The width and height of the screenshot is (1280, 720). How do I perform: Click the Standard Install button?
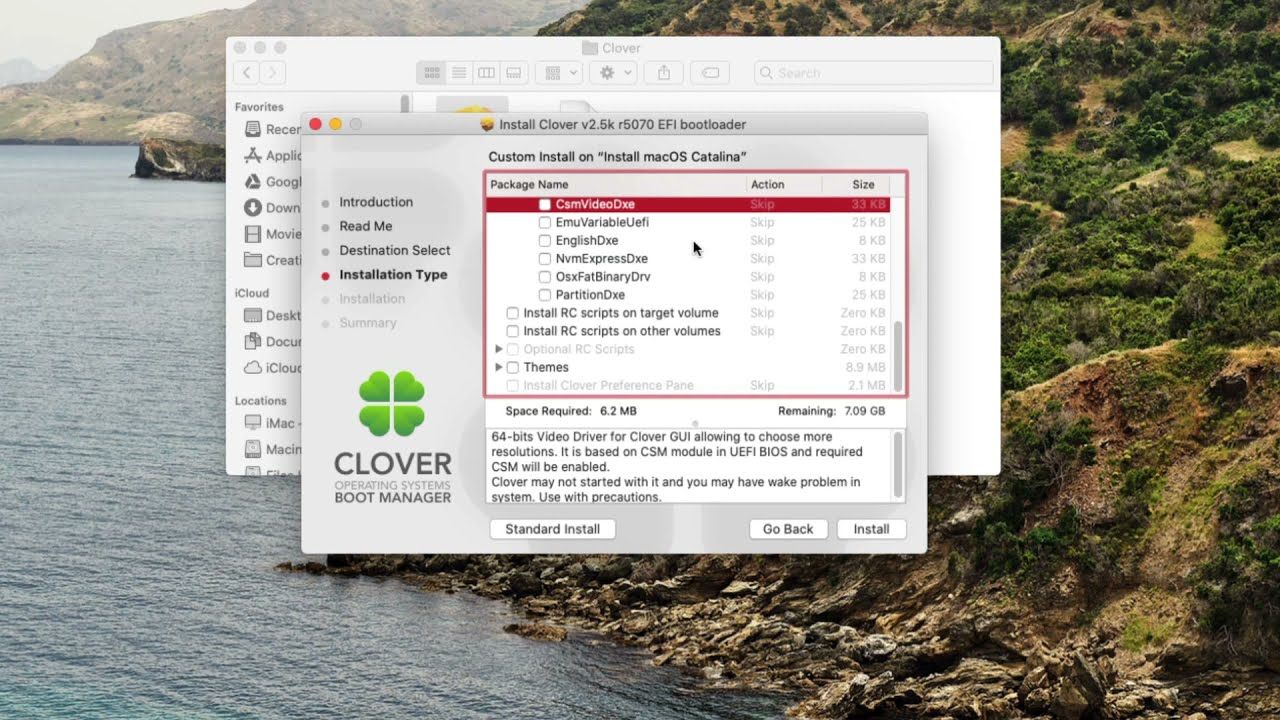tap(552, 529)
